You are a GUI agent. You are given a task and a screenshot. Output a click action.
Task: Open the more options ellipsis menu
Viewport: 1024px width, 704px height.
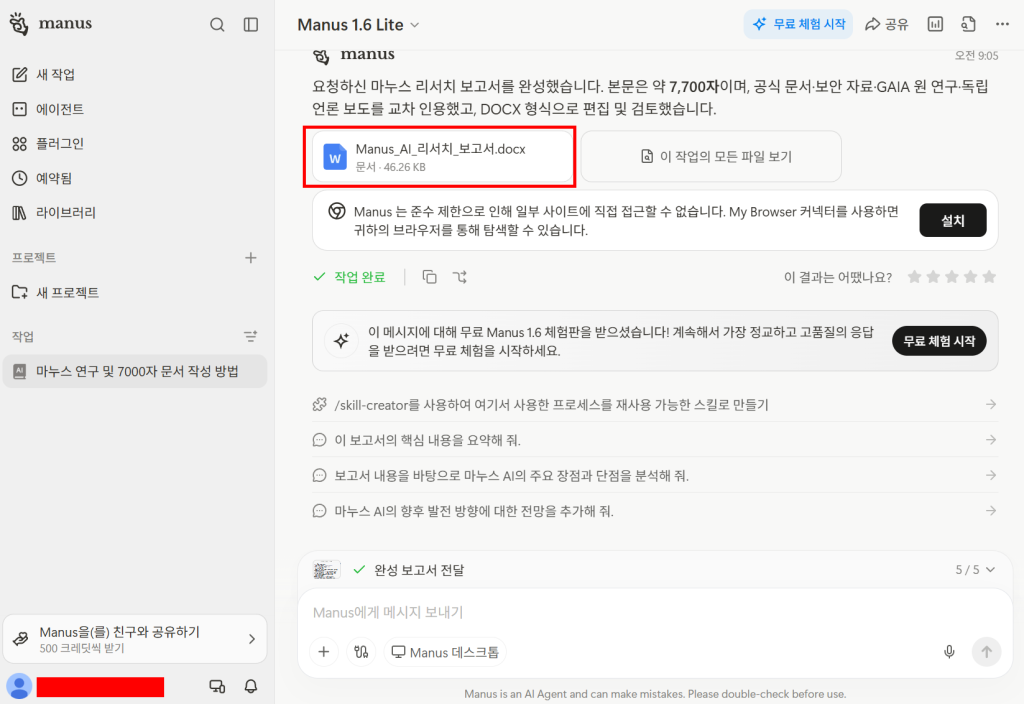(x=1002, y=24)
